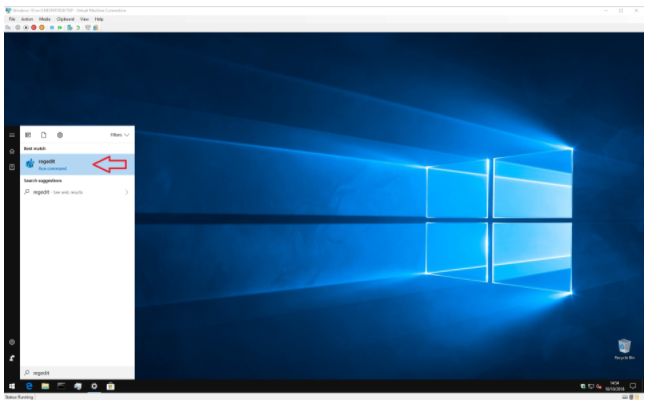The height and width of the screenshot is (408, 650).
Task: Filter search results by Documents icon
Action: 44,135
